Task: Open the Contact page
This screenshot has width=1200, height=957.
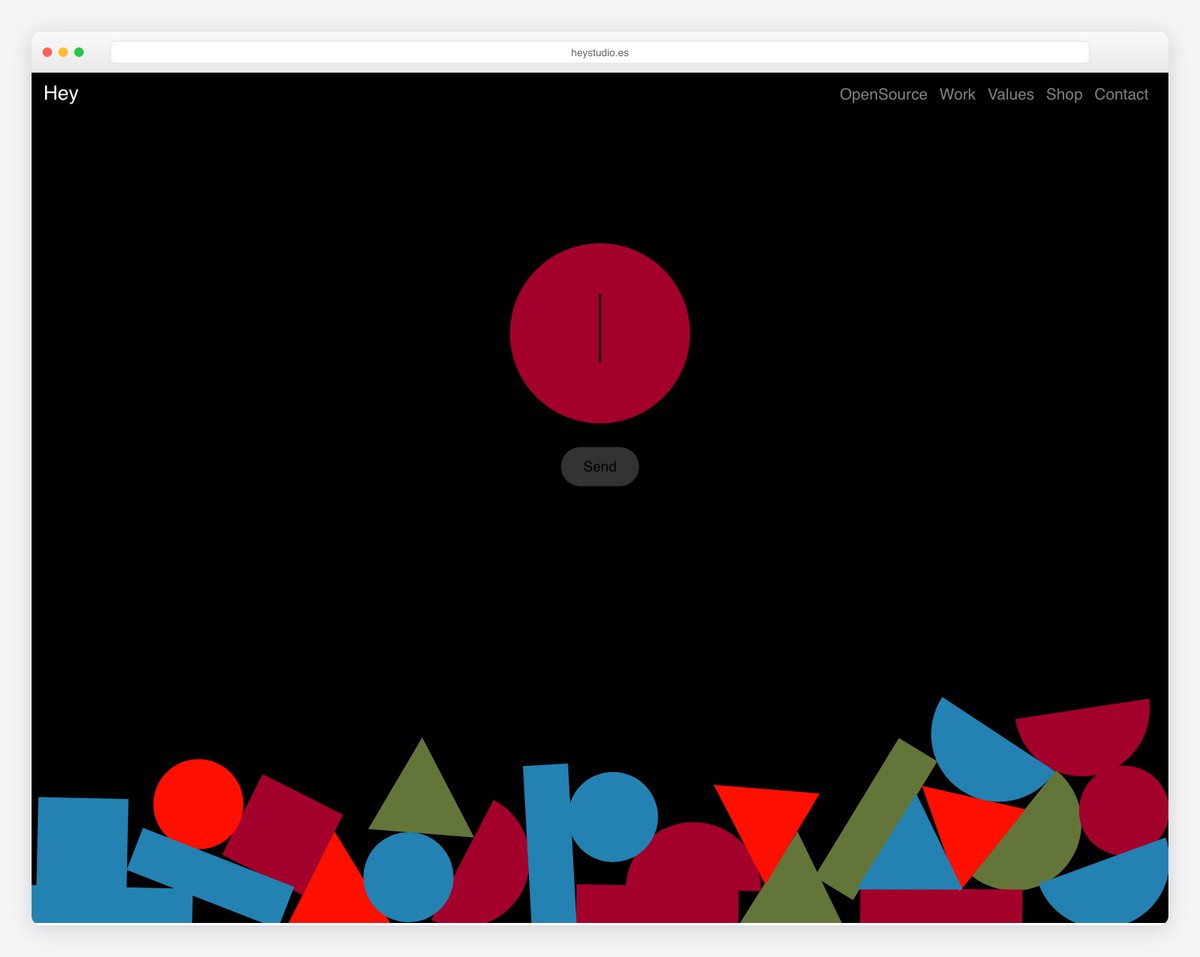Action: point(1121,94)
